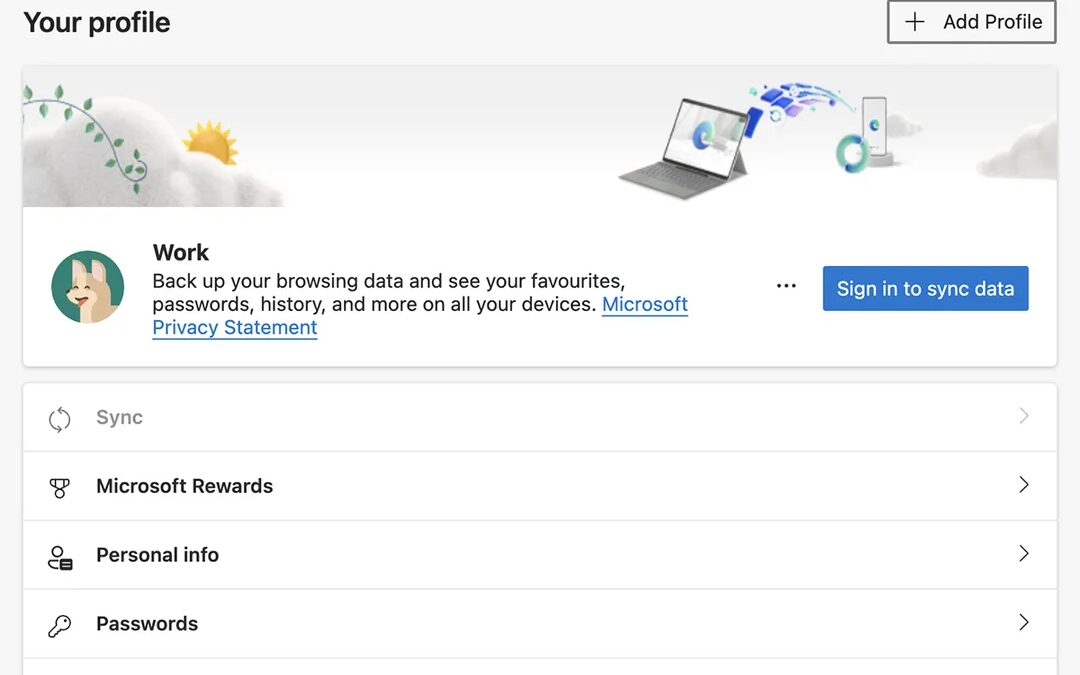
Task: Click the Personal info person icon
Action: coord(60,557)
